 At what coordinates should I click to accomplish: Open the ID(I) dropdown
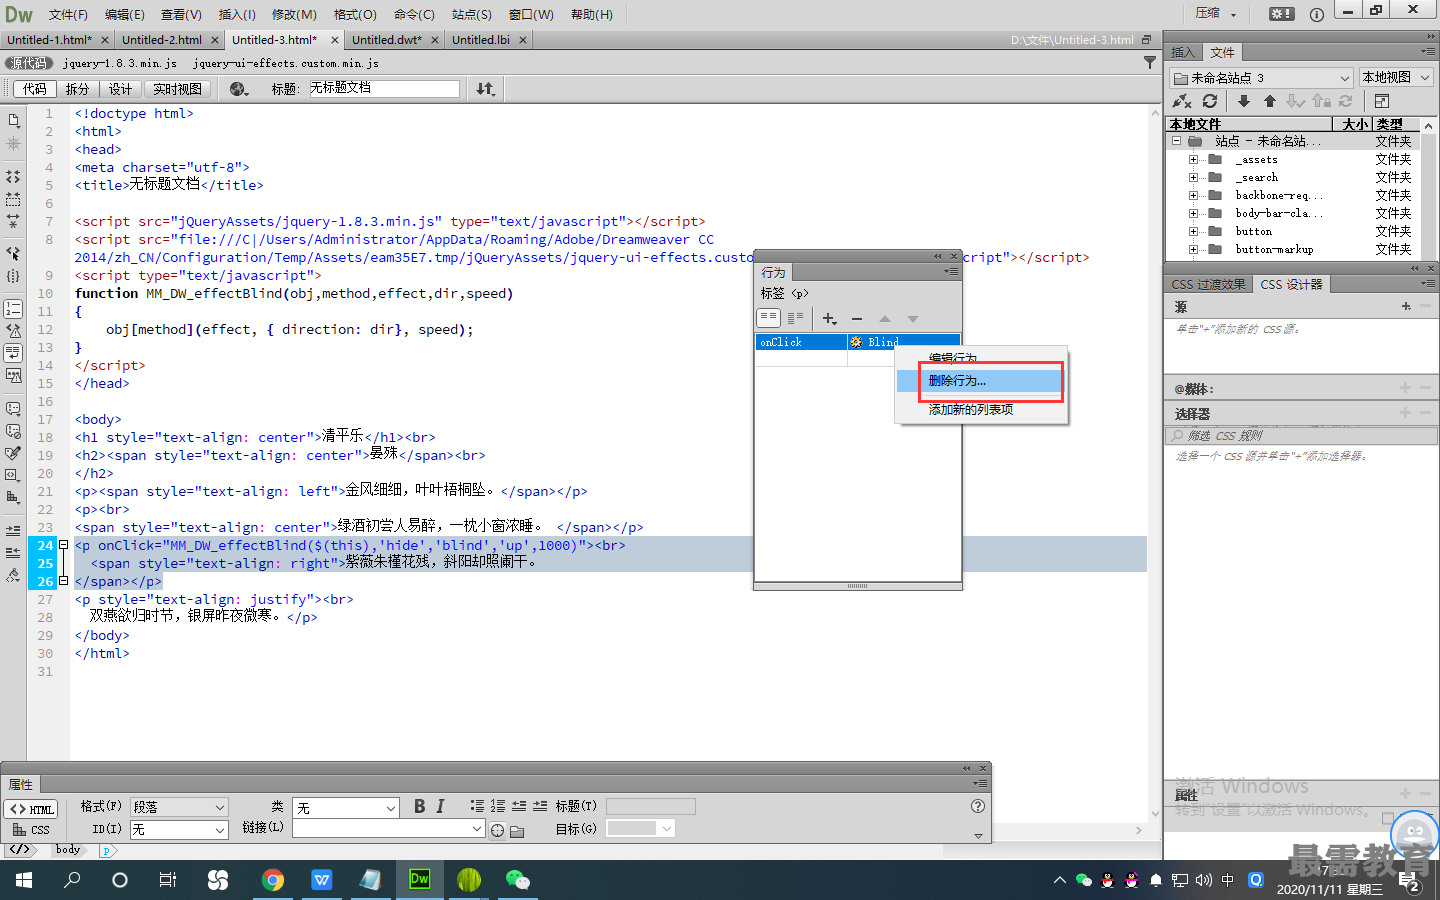tap(179, 830)
